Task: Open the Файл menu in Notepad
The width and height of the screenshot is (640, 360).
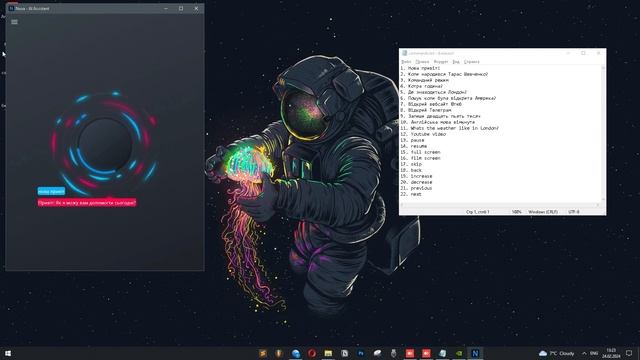Action: tap(407, 62)
